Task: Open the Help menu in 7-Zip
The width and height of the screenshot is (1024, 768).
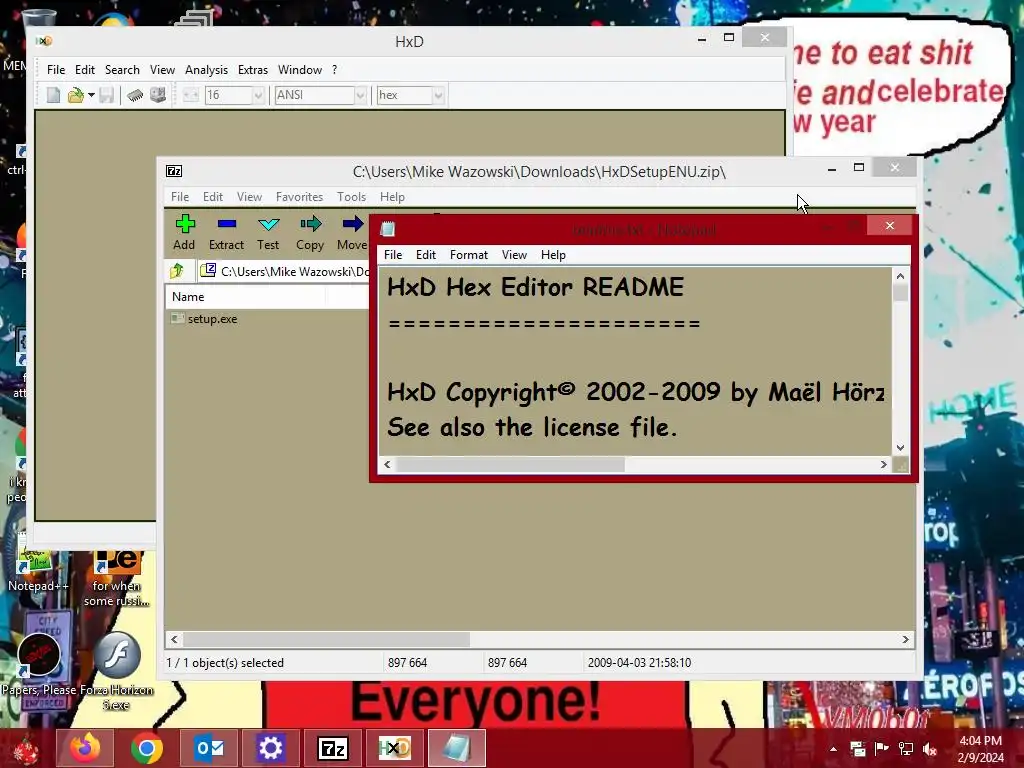Action: pos(392,197)
